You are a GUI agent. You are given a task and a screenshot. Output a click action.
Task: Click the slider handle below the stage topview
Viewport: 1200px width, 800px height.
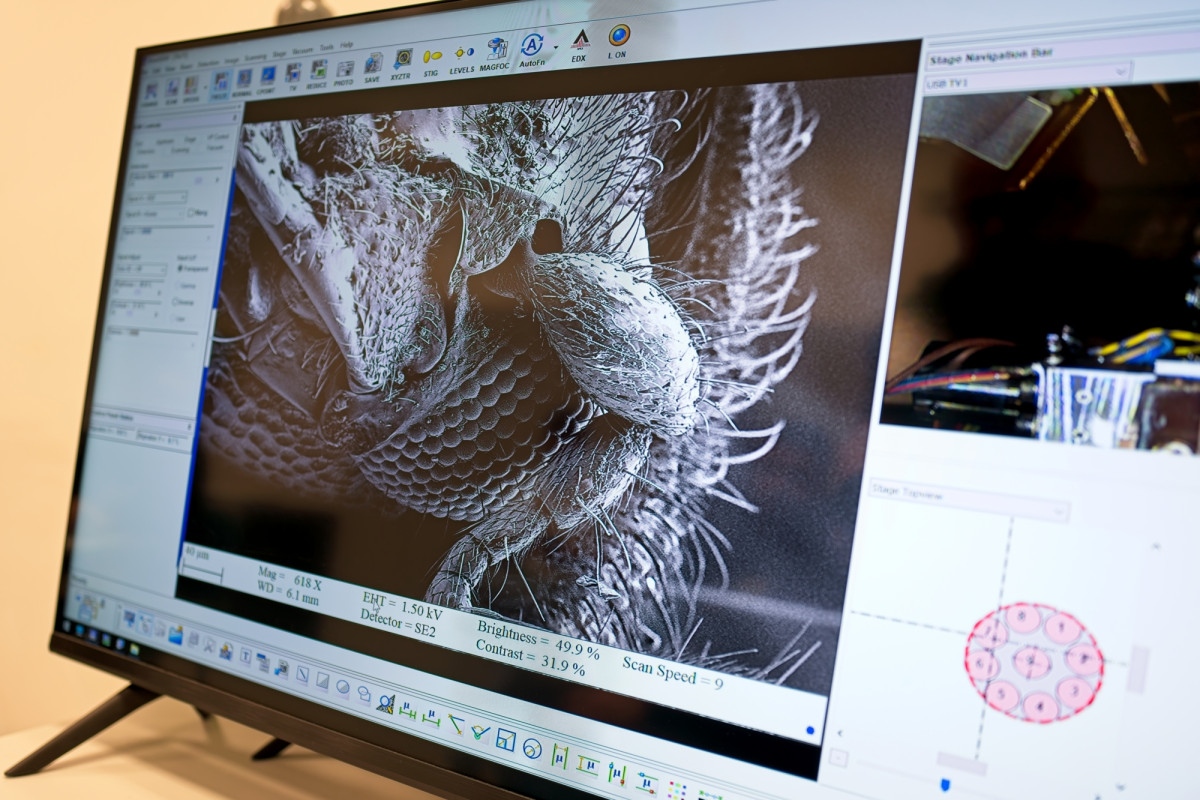(x=944, y=785)
